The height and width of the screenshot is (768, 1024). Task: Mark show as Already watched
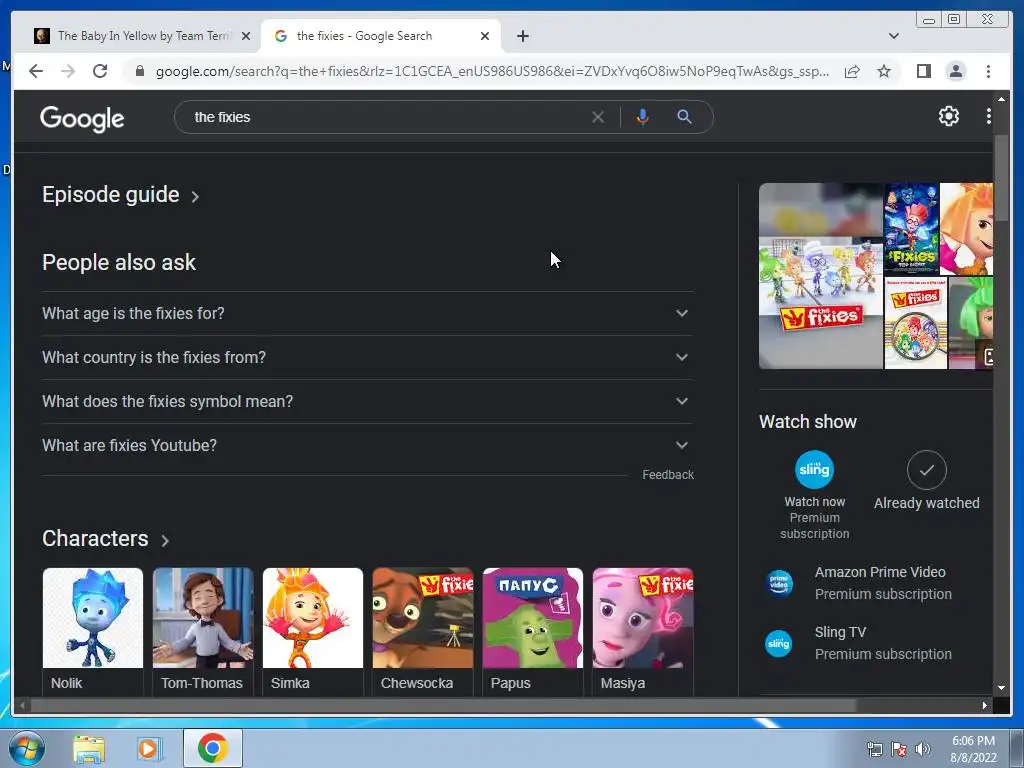pyautogui.click(x=926, y=481)
